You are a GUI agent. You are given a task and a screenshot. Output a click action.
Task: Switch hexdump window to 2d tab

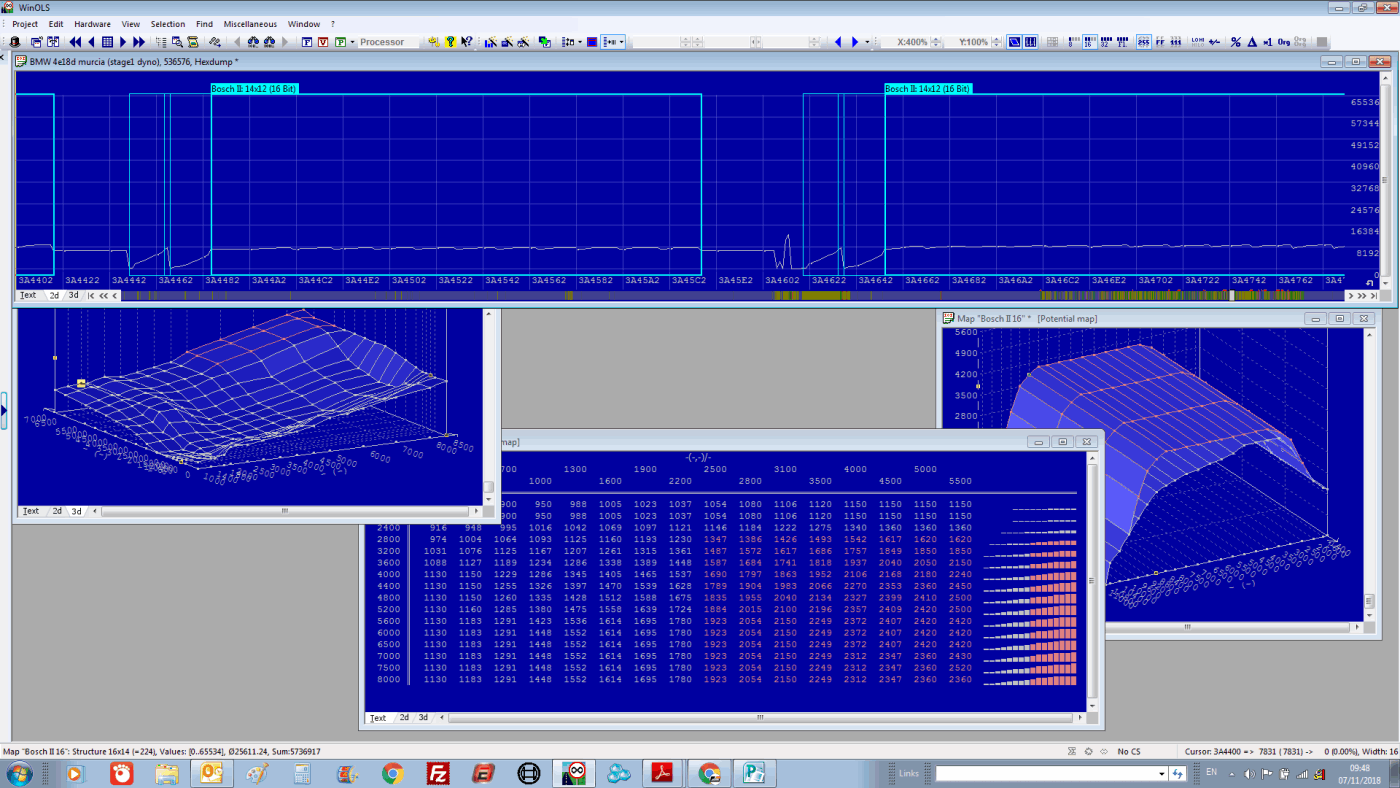(x=55, y=295)
